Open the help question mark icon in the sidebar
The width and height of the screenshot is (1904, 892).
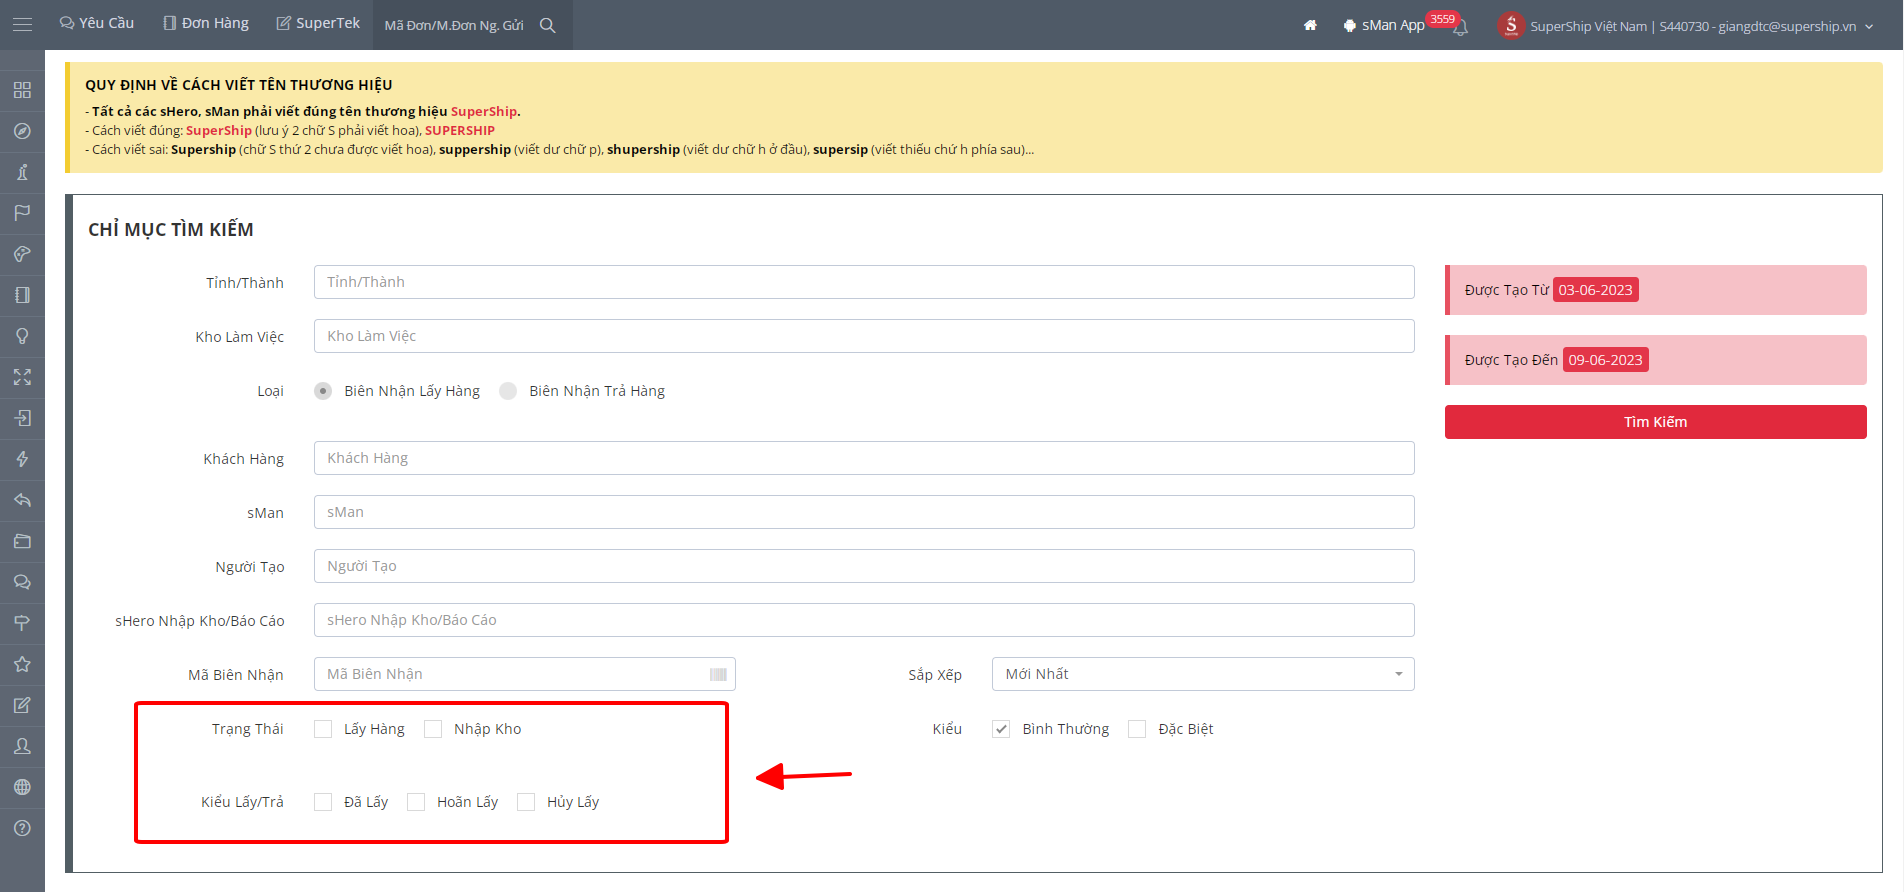click(x=22, y=828)
